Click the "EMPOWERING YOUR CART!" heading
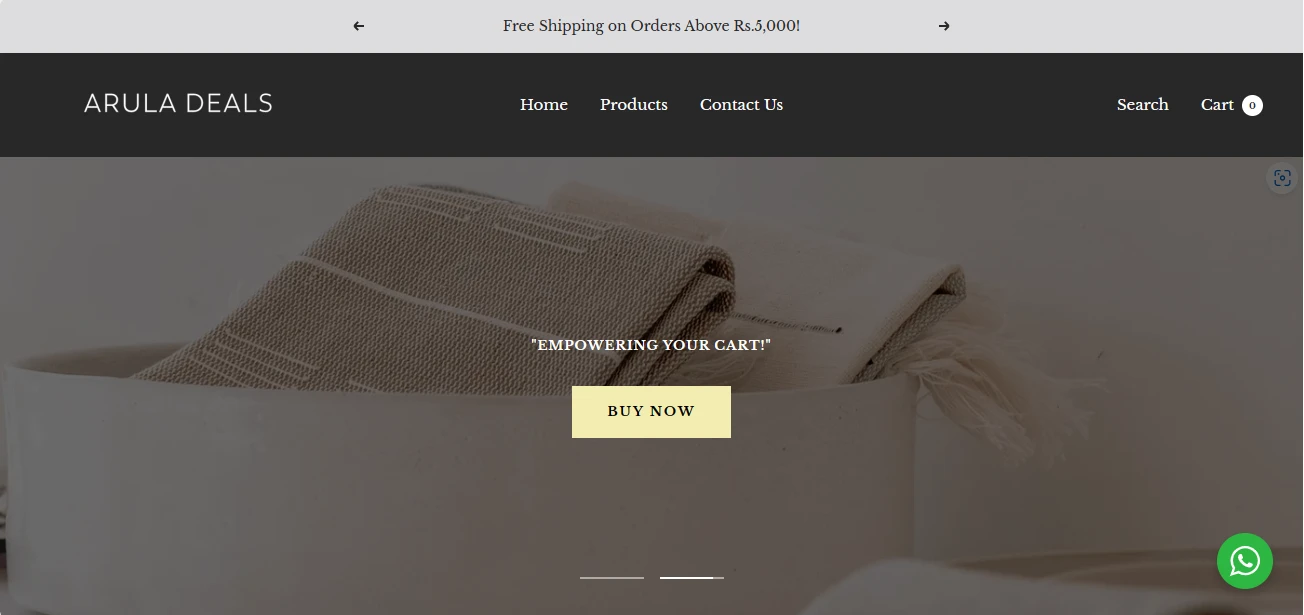Viewport: 1304px width, 615px height. [651, 345]
